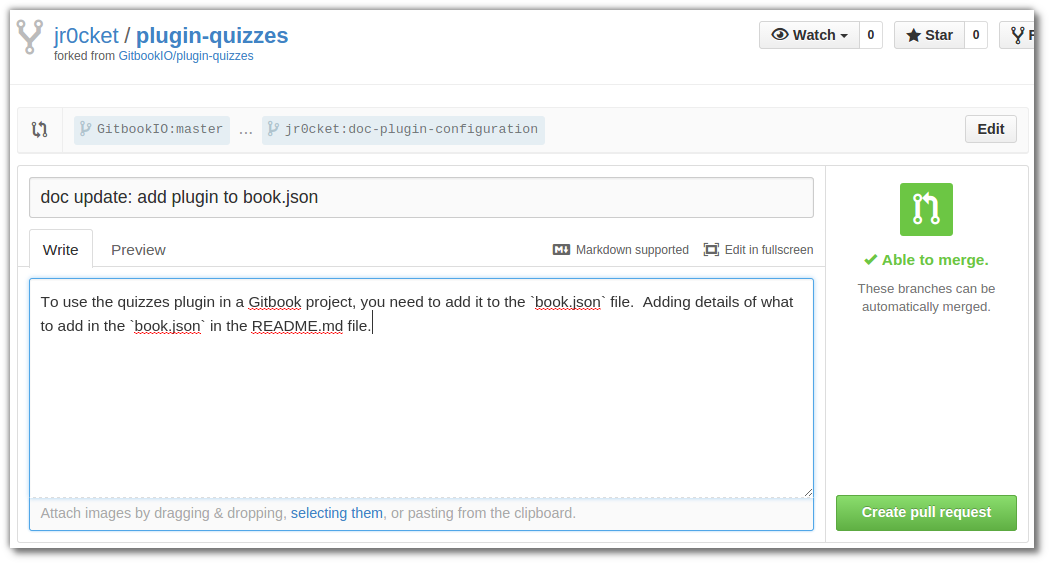Click the branch icon in jr0cket:doc-plugin-configuration

click(x=273, y=128)
